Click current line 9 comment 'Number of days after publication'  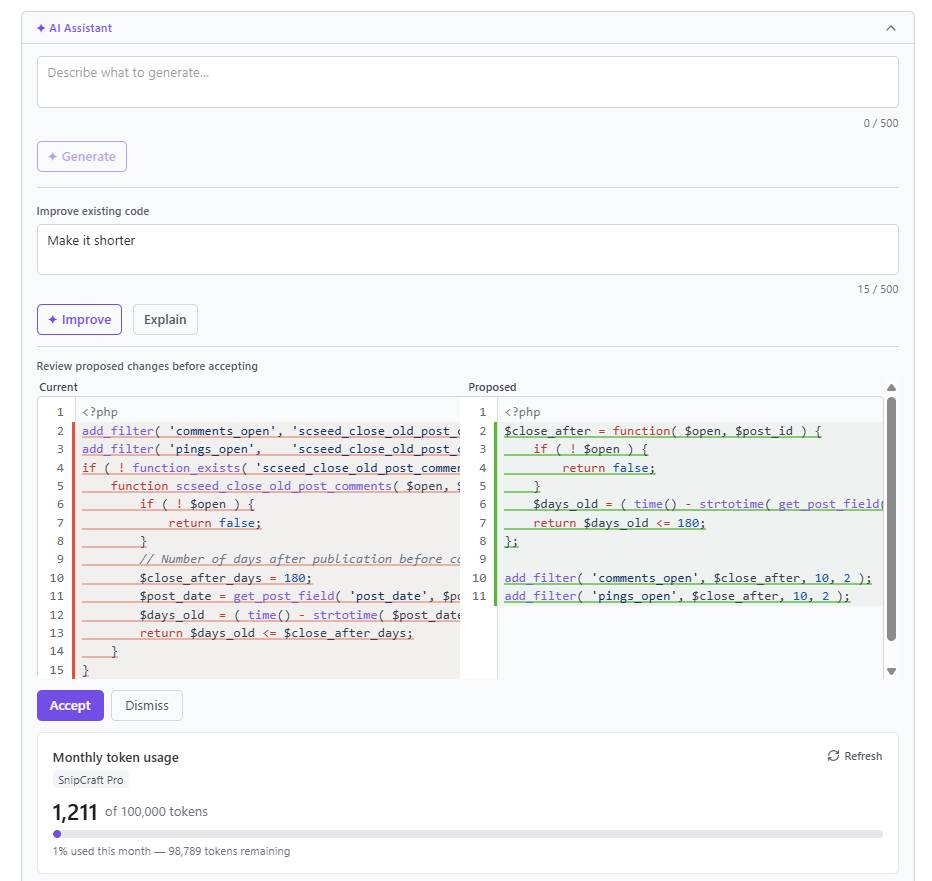coord(300,559)
